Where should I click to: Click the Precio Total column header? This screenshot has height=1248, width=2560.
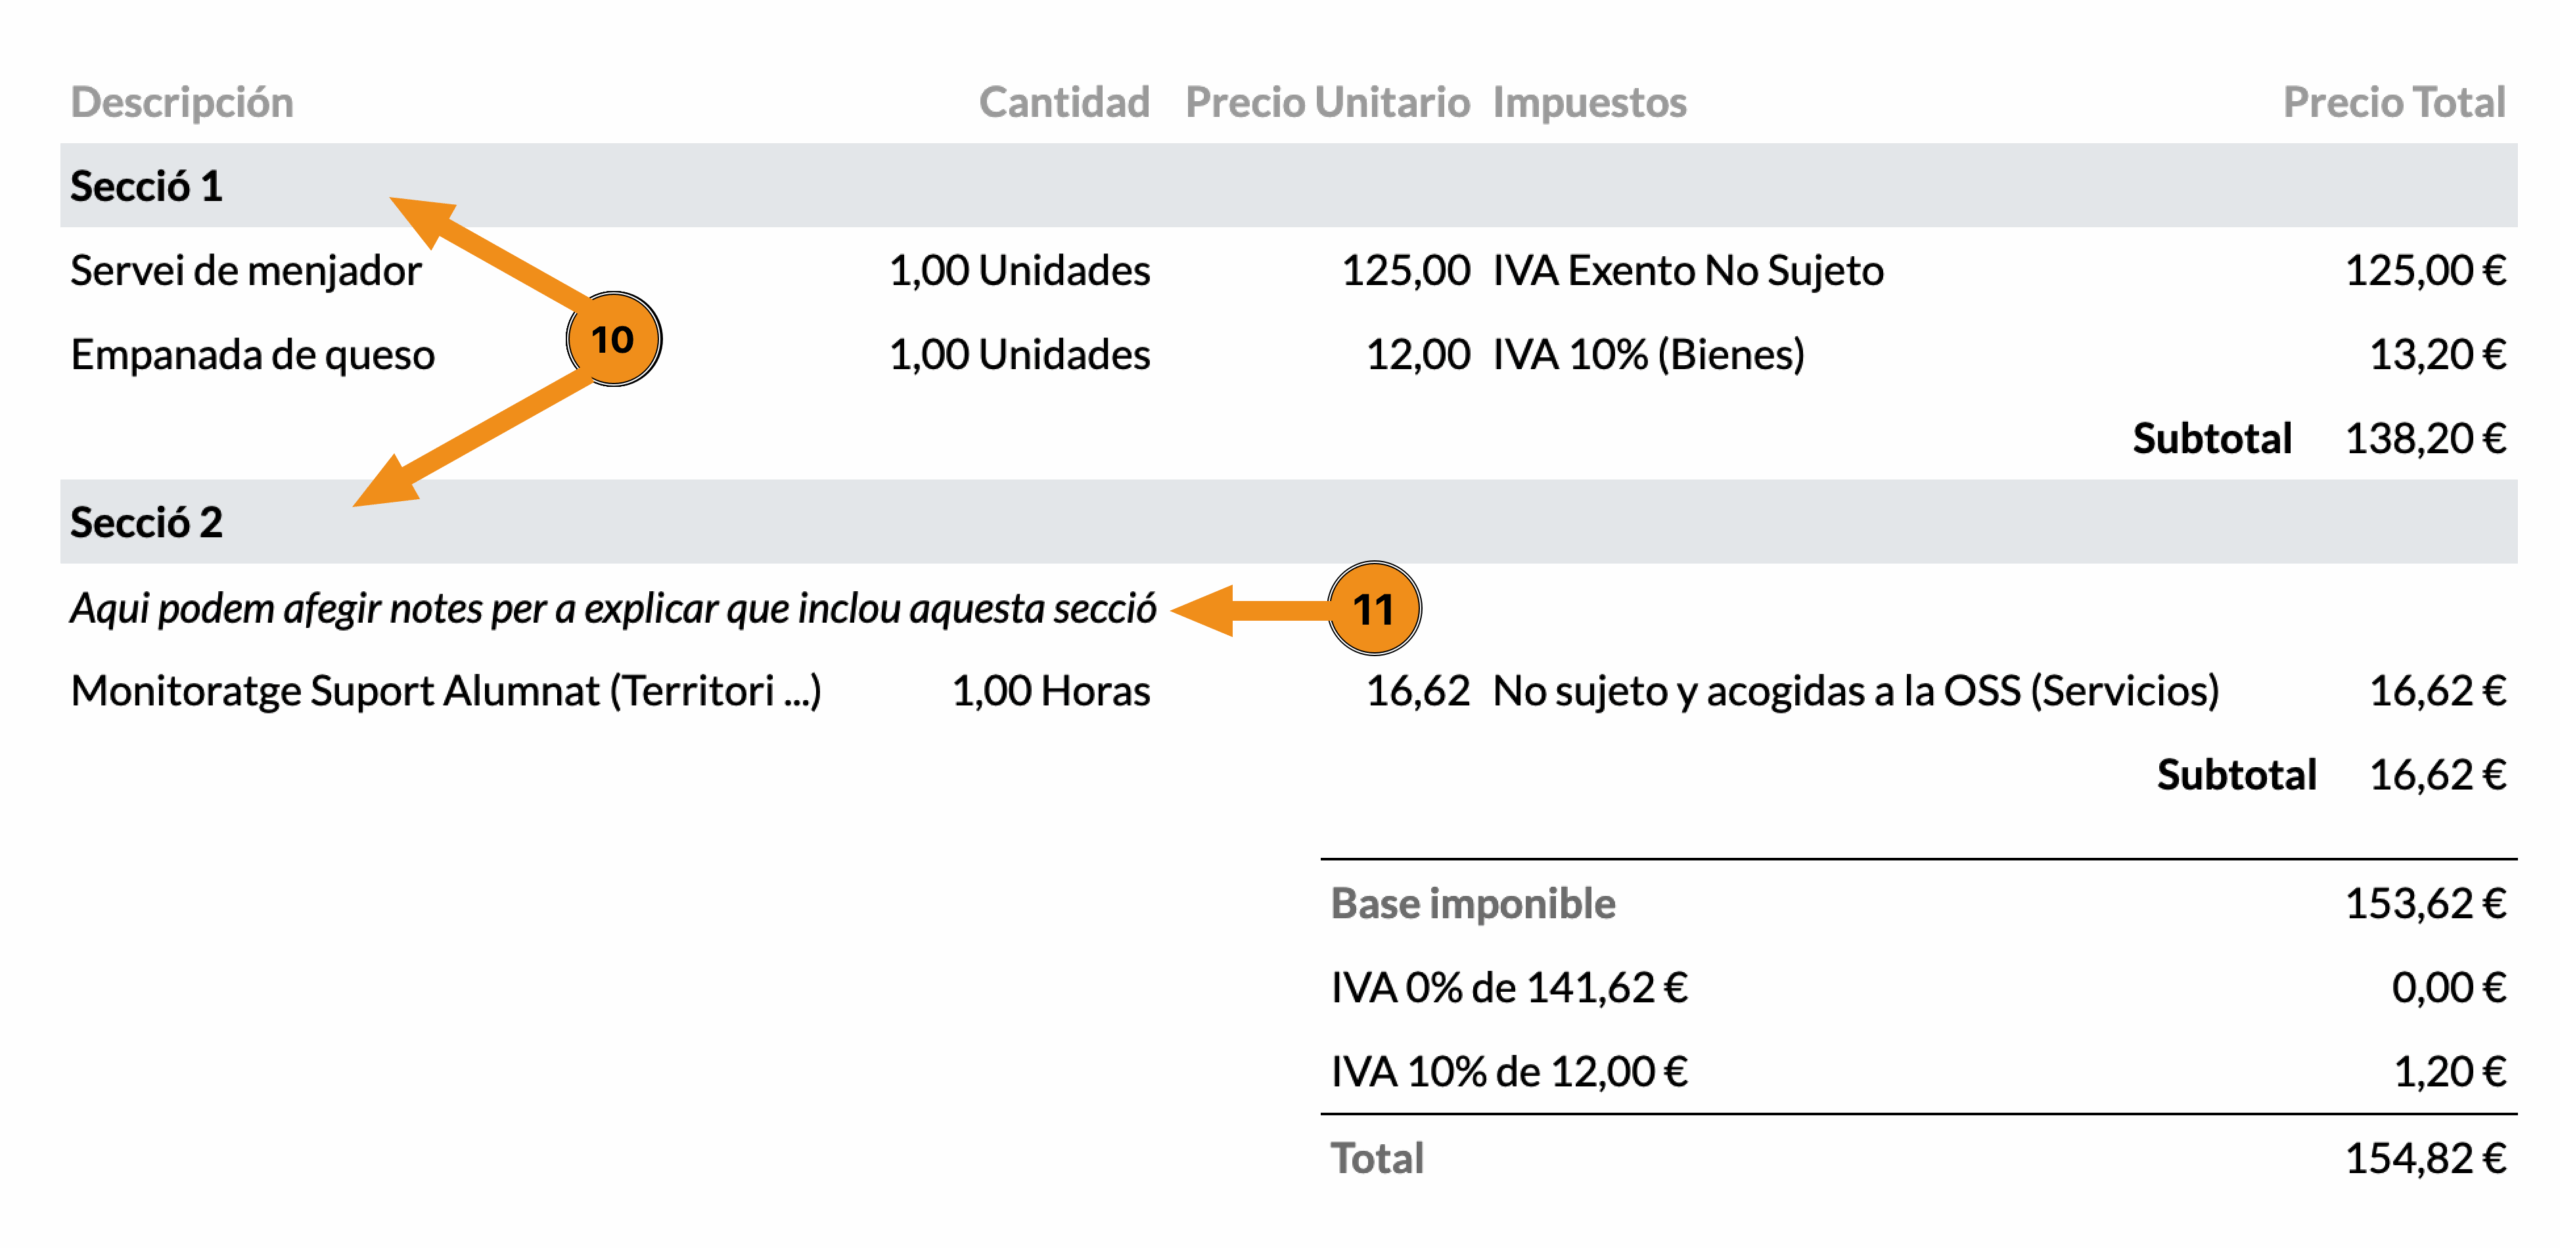click(x=2393, y=103)
